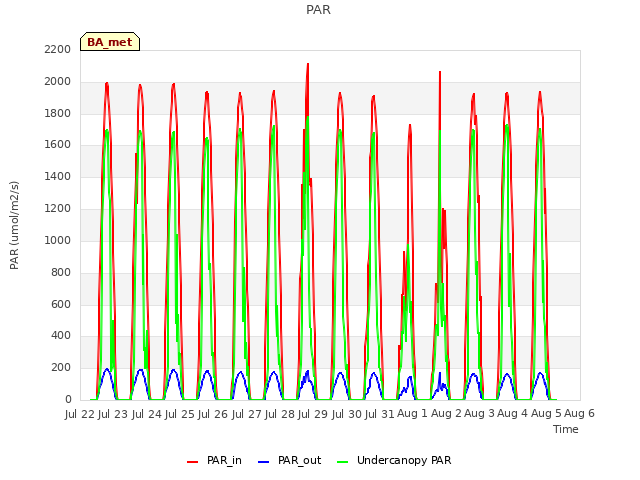The height and width of the screenshot is (480, 640).
Task: Click the PAR_in legend entry
Action: coord(214,460)
